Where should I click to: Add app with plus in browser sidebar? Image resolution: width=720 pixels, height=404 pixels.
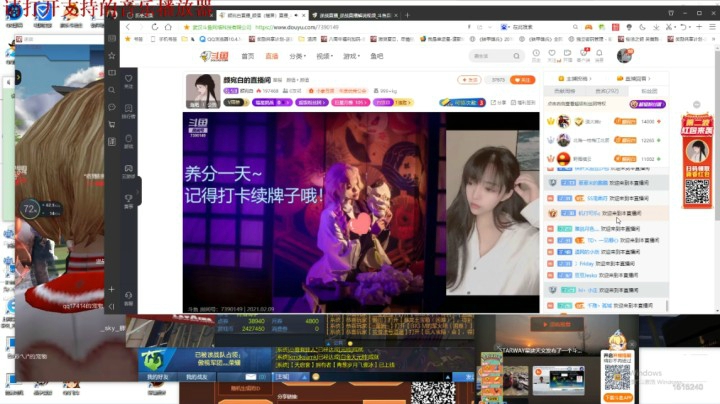pyautogui.click(x=112, y=289)
